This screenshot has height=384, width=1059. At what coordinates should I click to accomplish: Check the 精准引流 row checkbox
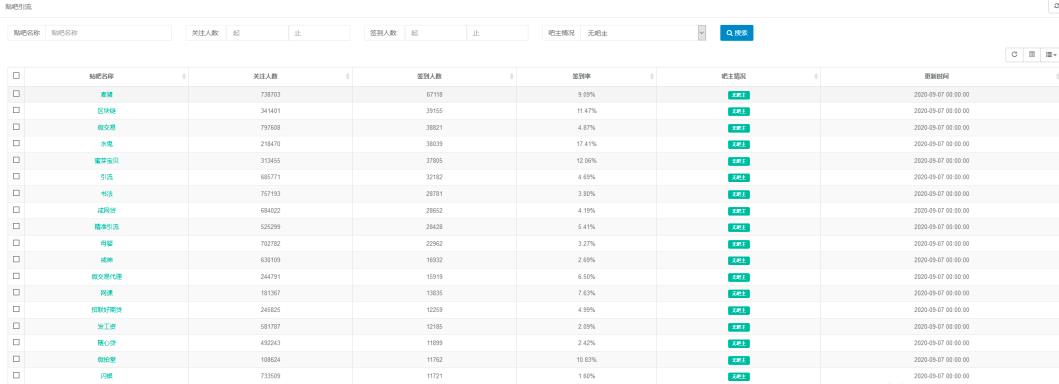click(16, 226)
